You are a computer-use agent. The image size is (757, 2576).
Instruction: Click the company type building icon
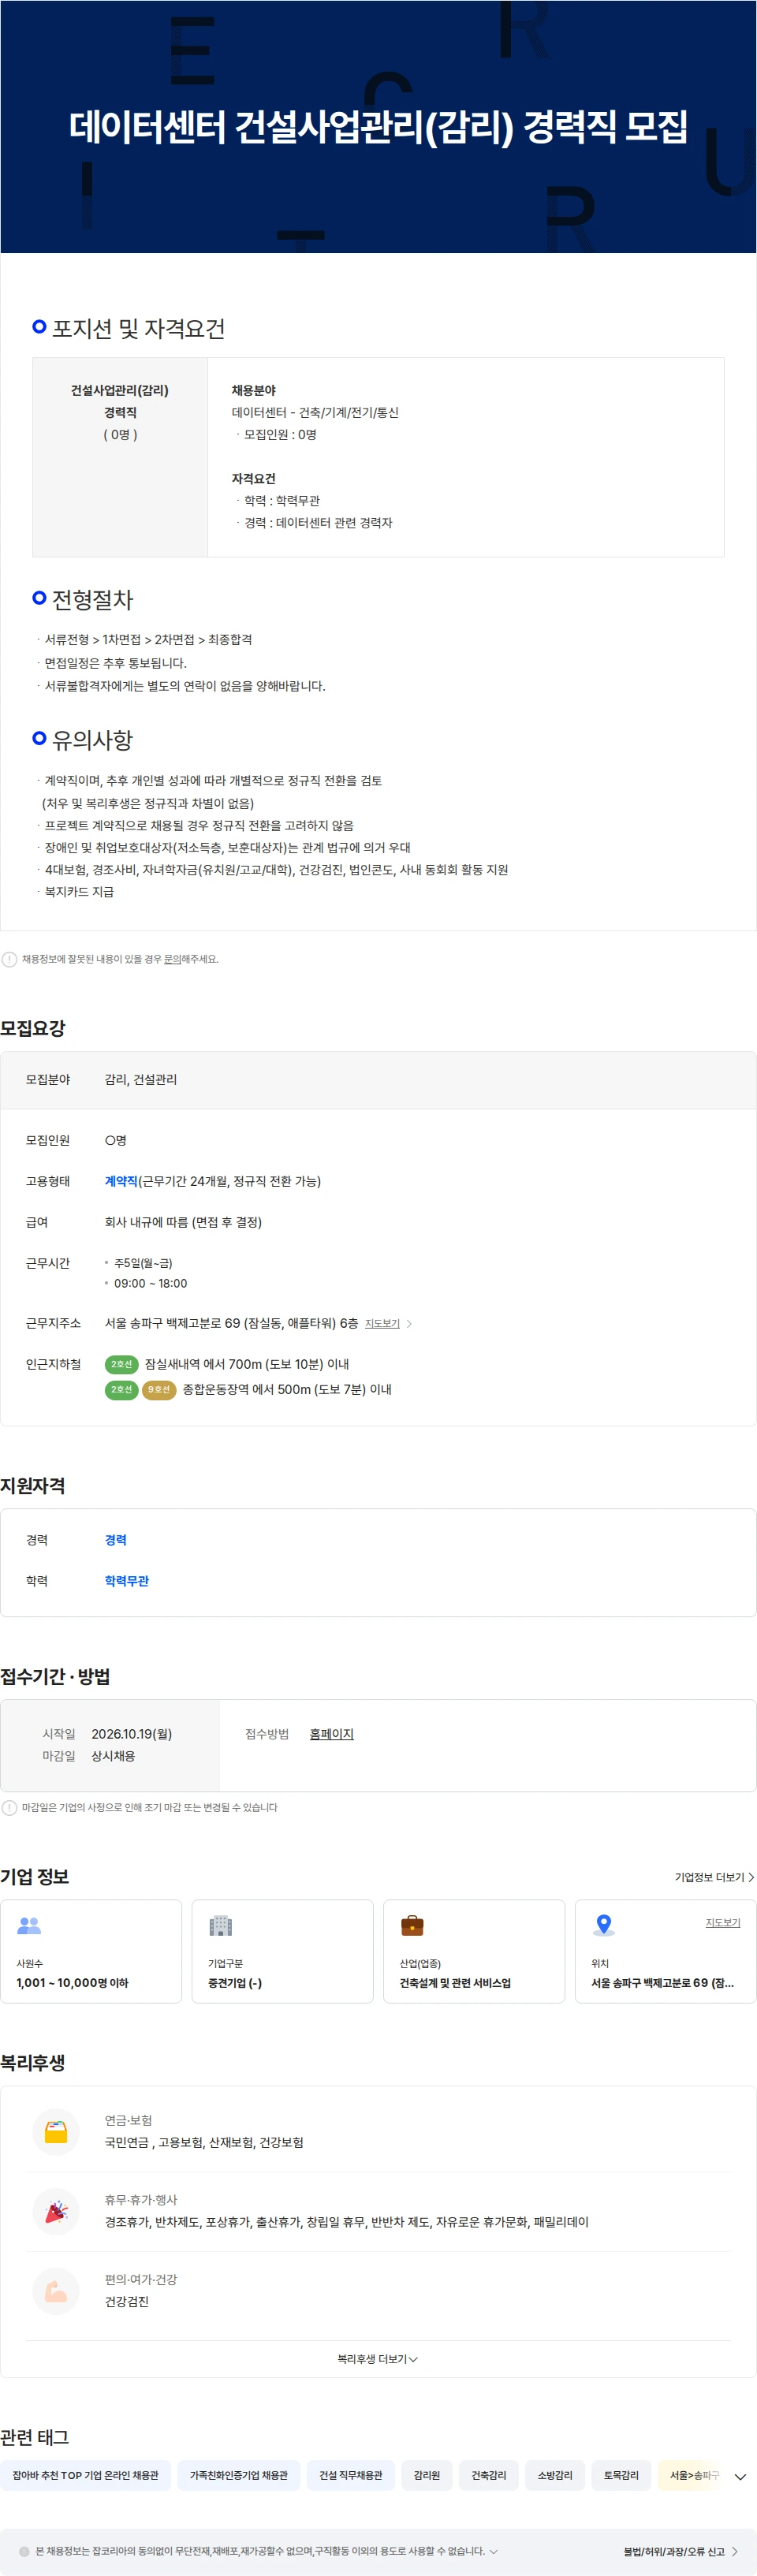click(220, 1925)
